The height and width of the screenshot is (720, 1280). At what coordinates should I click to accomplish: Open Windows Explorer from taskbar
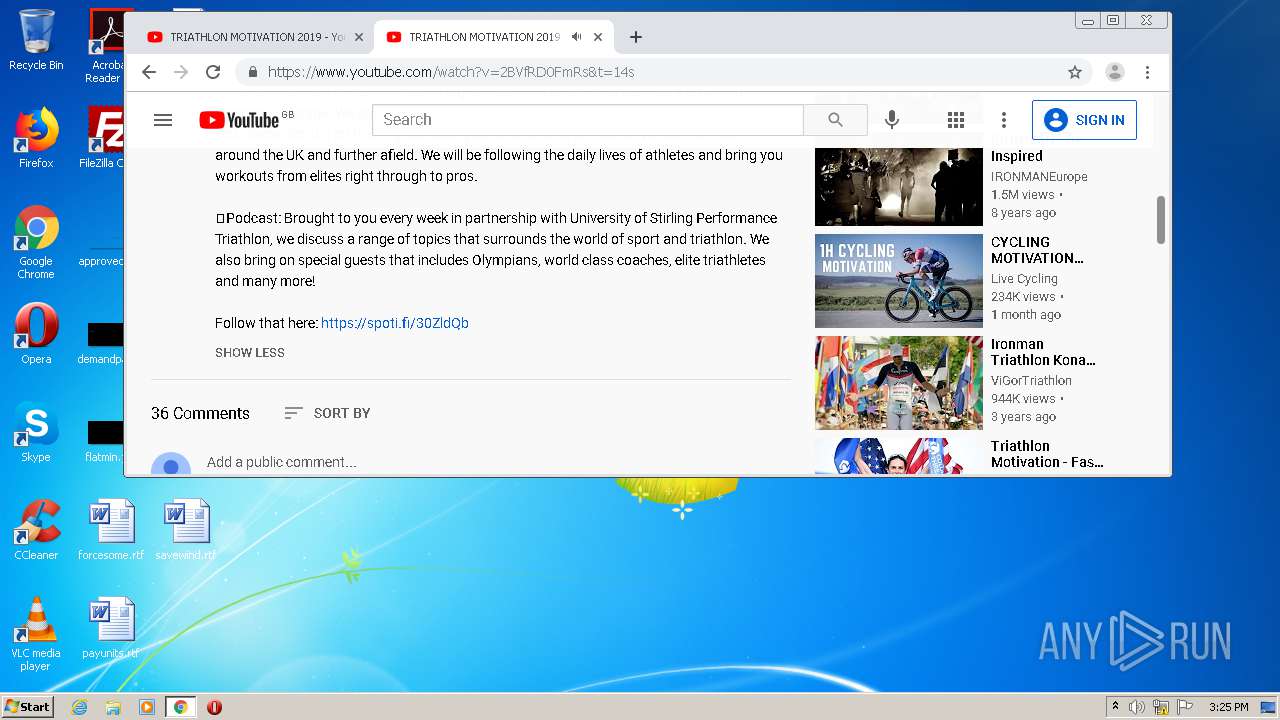tap(113, 707)
